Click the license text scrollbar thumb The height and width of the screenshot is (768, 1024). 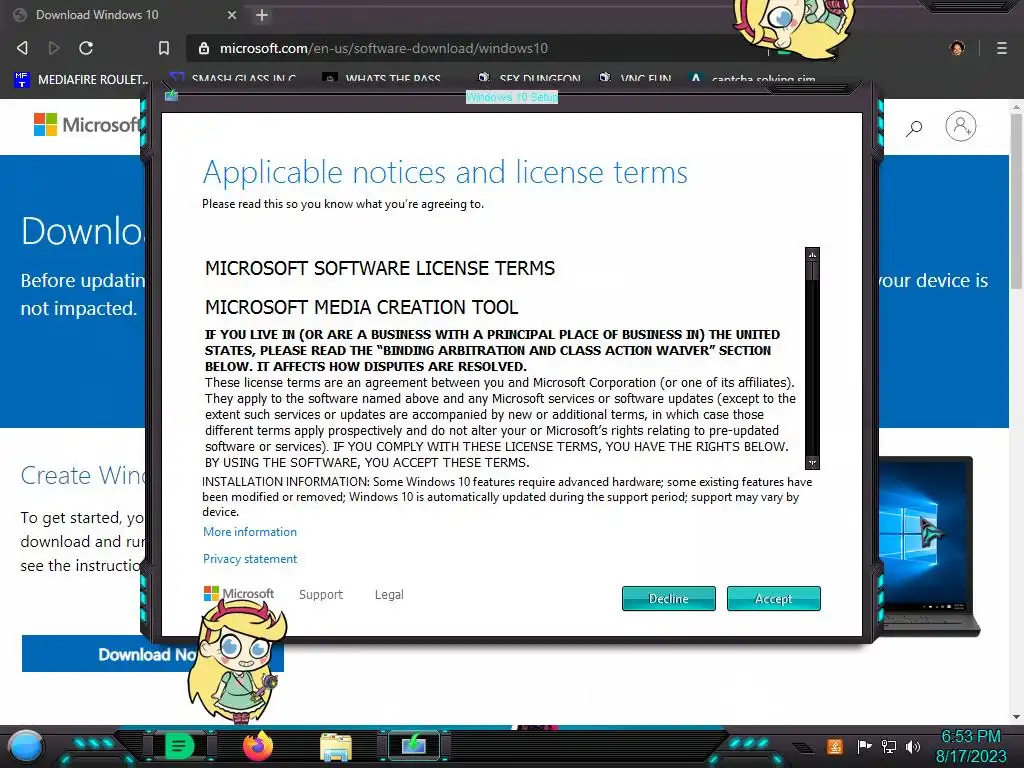[812, 271]
